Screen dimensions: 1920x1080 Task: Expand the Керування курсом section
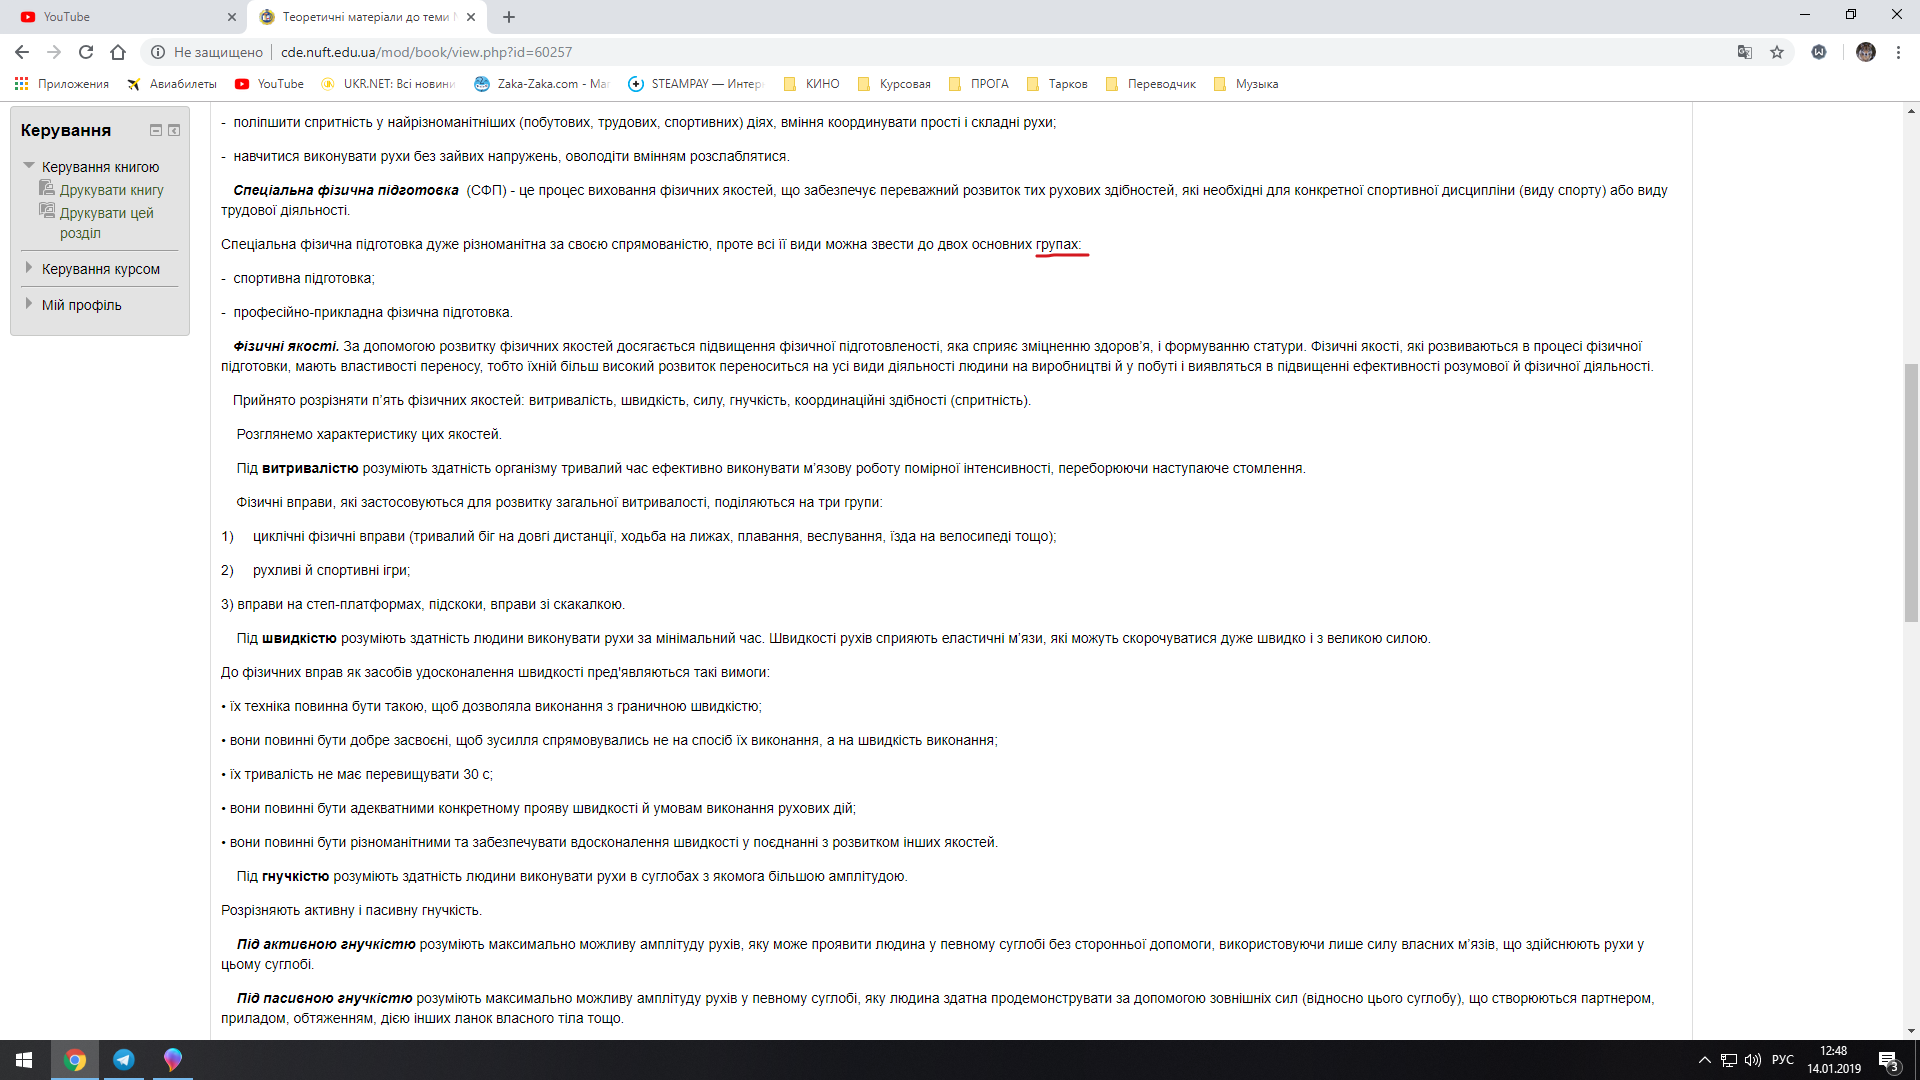click(28, 268)
